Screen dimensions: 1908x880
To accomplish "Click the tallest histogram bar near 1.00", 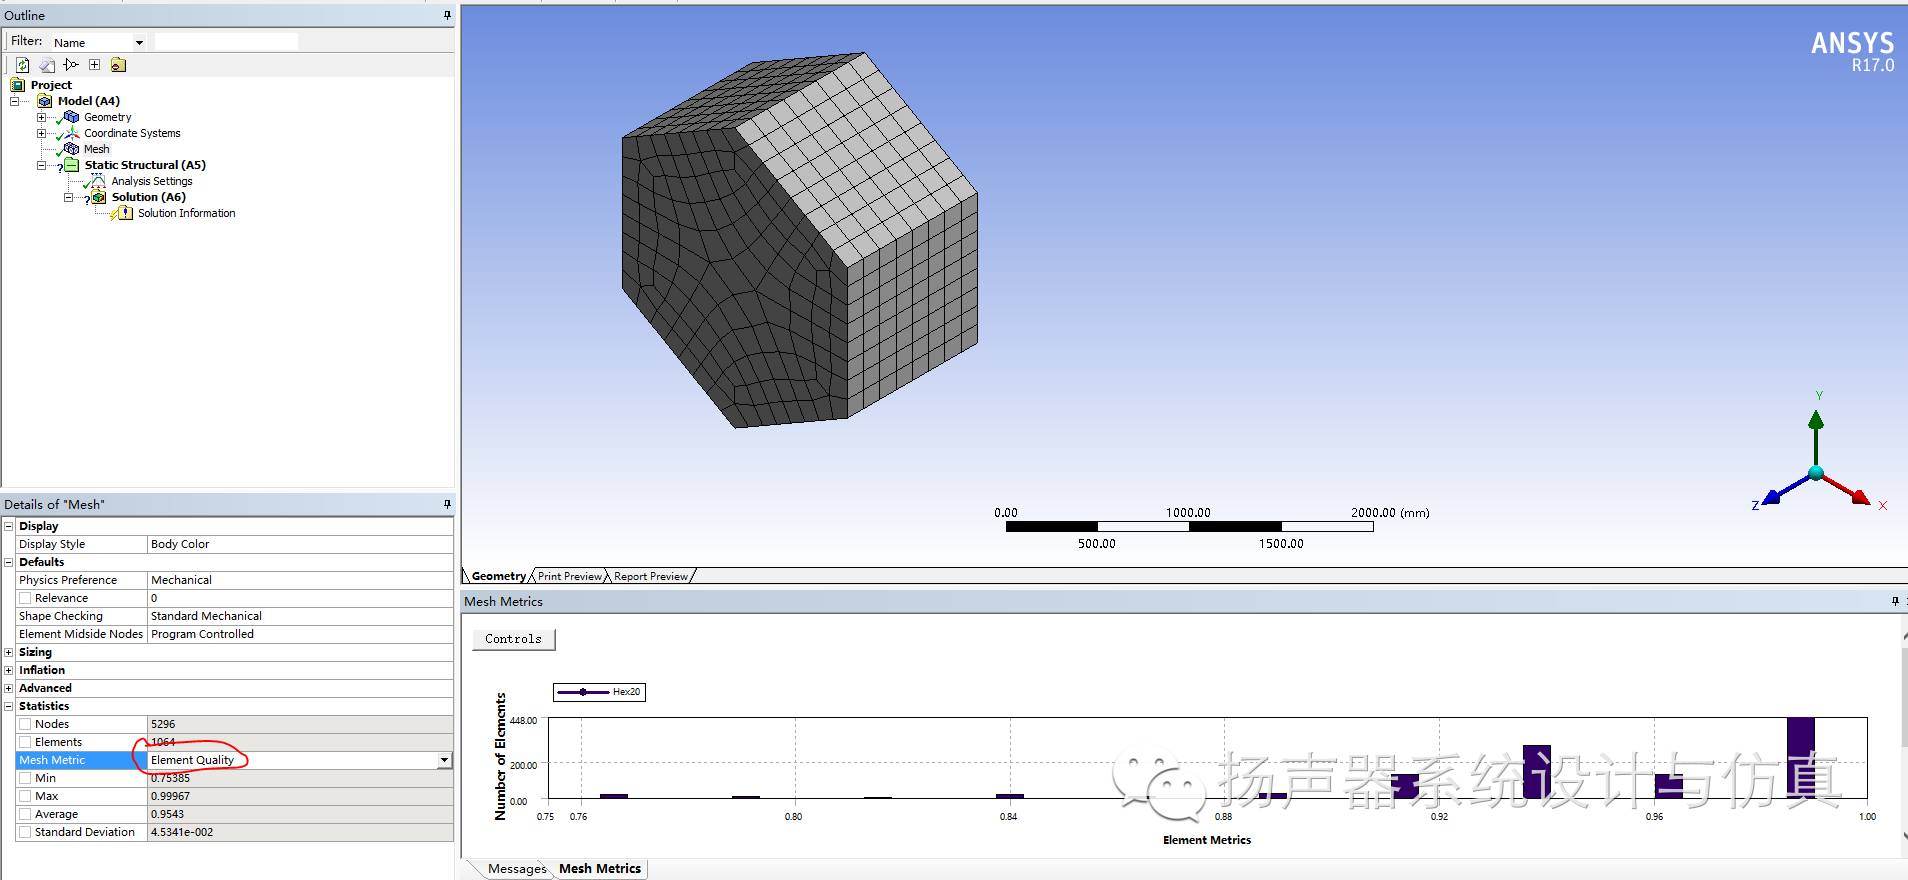I will pyautogui.click(x=1800, y=758).
